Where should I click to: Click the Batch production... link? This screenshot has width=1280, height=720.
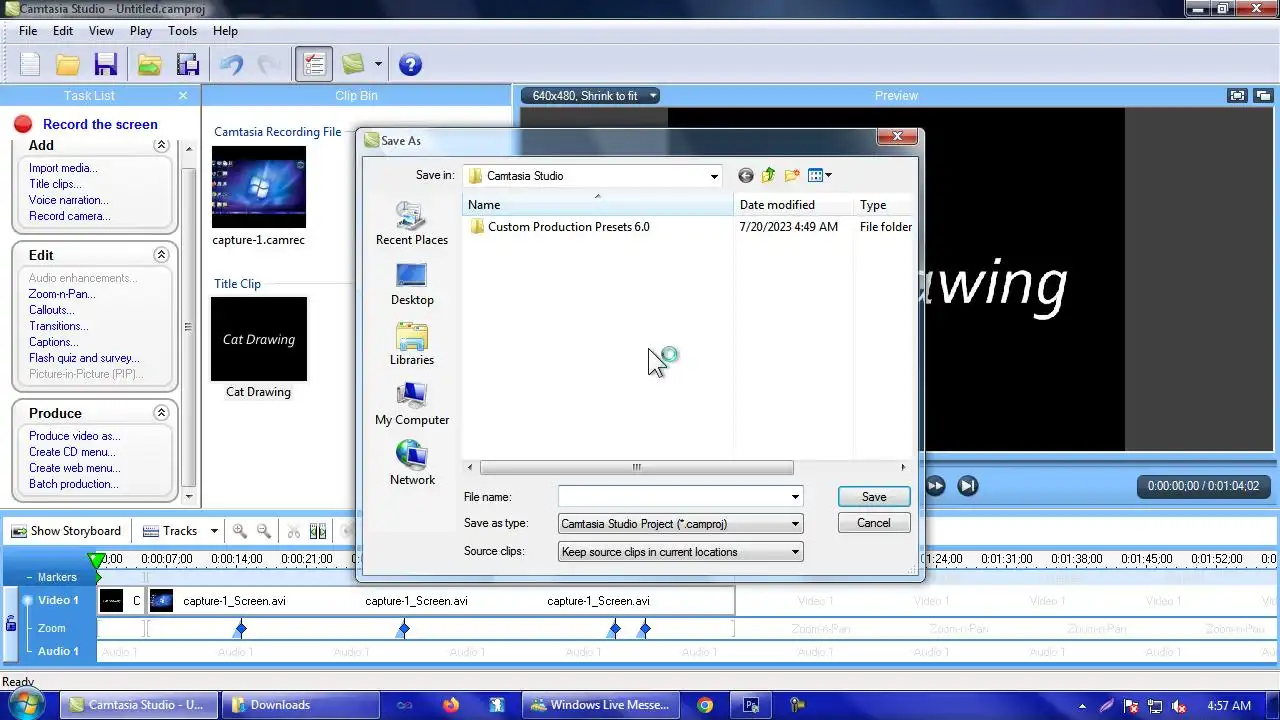[74, 484]
